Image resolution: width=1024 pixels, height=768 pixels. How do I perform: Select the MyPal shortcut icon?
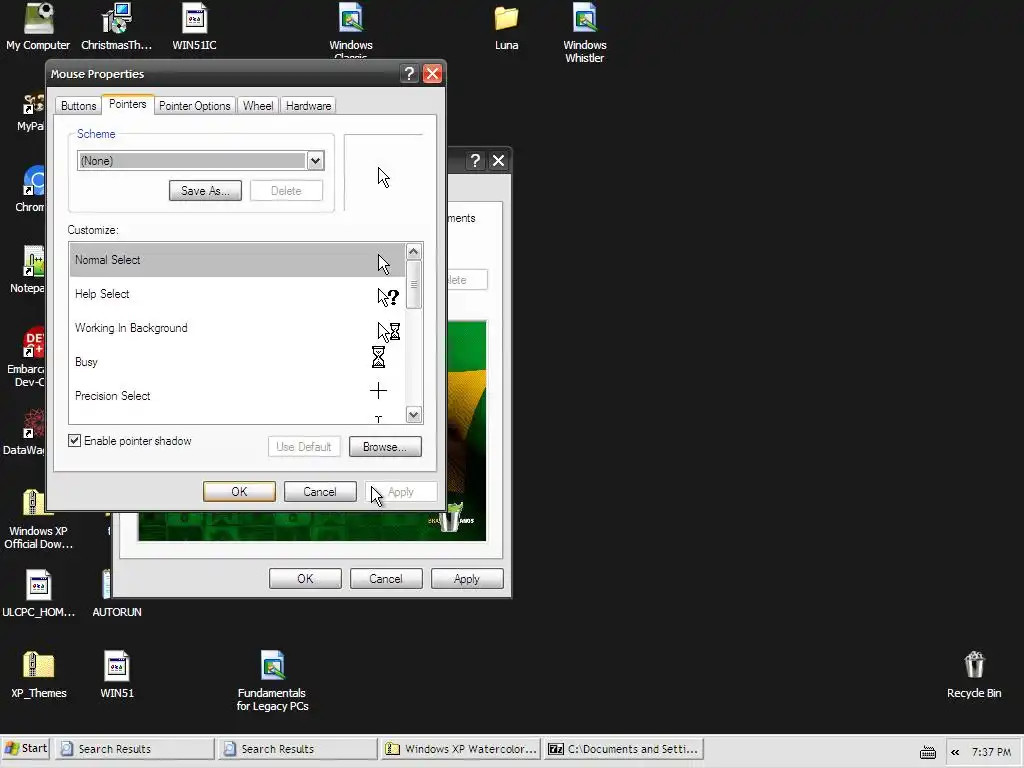click(31, 112)
